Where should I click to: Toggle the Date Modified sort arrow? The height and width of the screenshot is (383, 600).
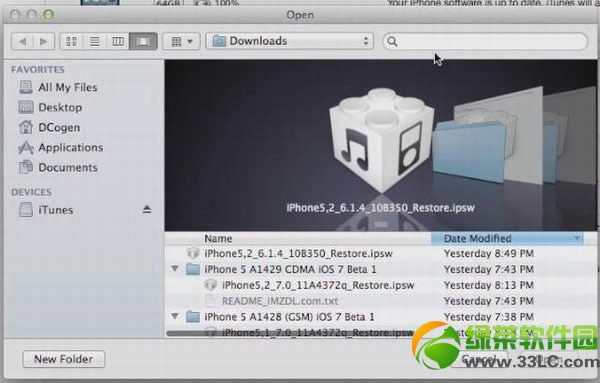(577, 238)
